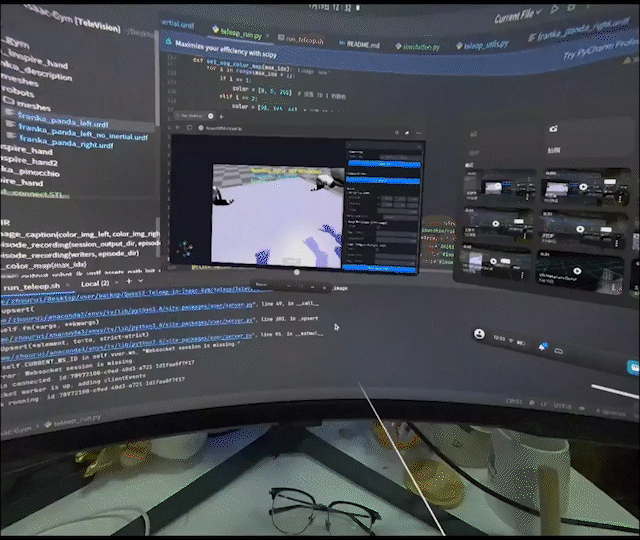Screen dimensions: 640x540
Task: Open the top-left recording thumbnail
Action: (499, 186)
